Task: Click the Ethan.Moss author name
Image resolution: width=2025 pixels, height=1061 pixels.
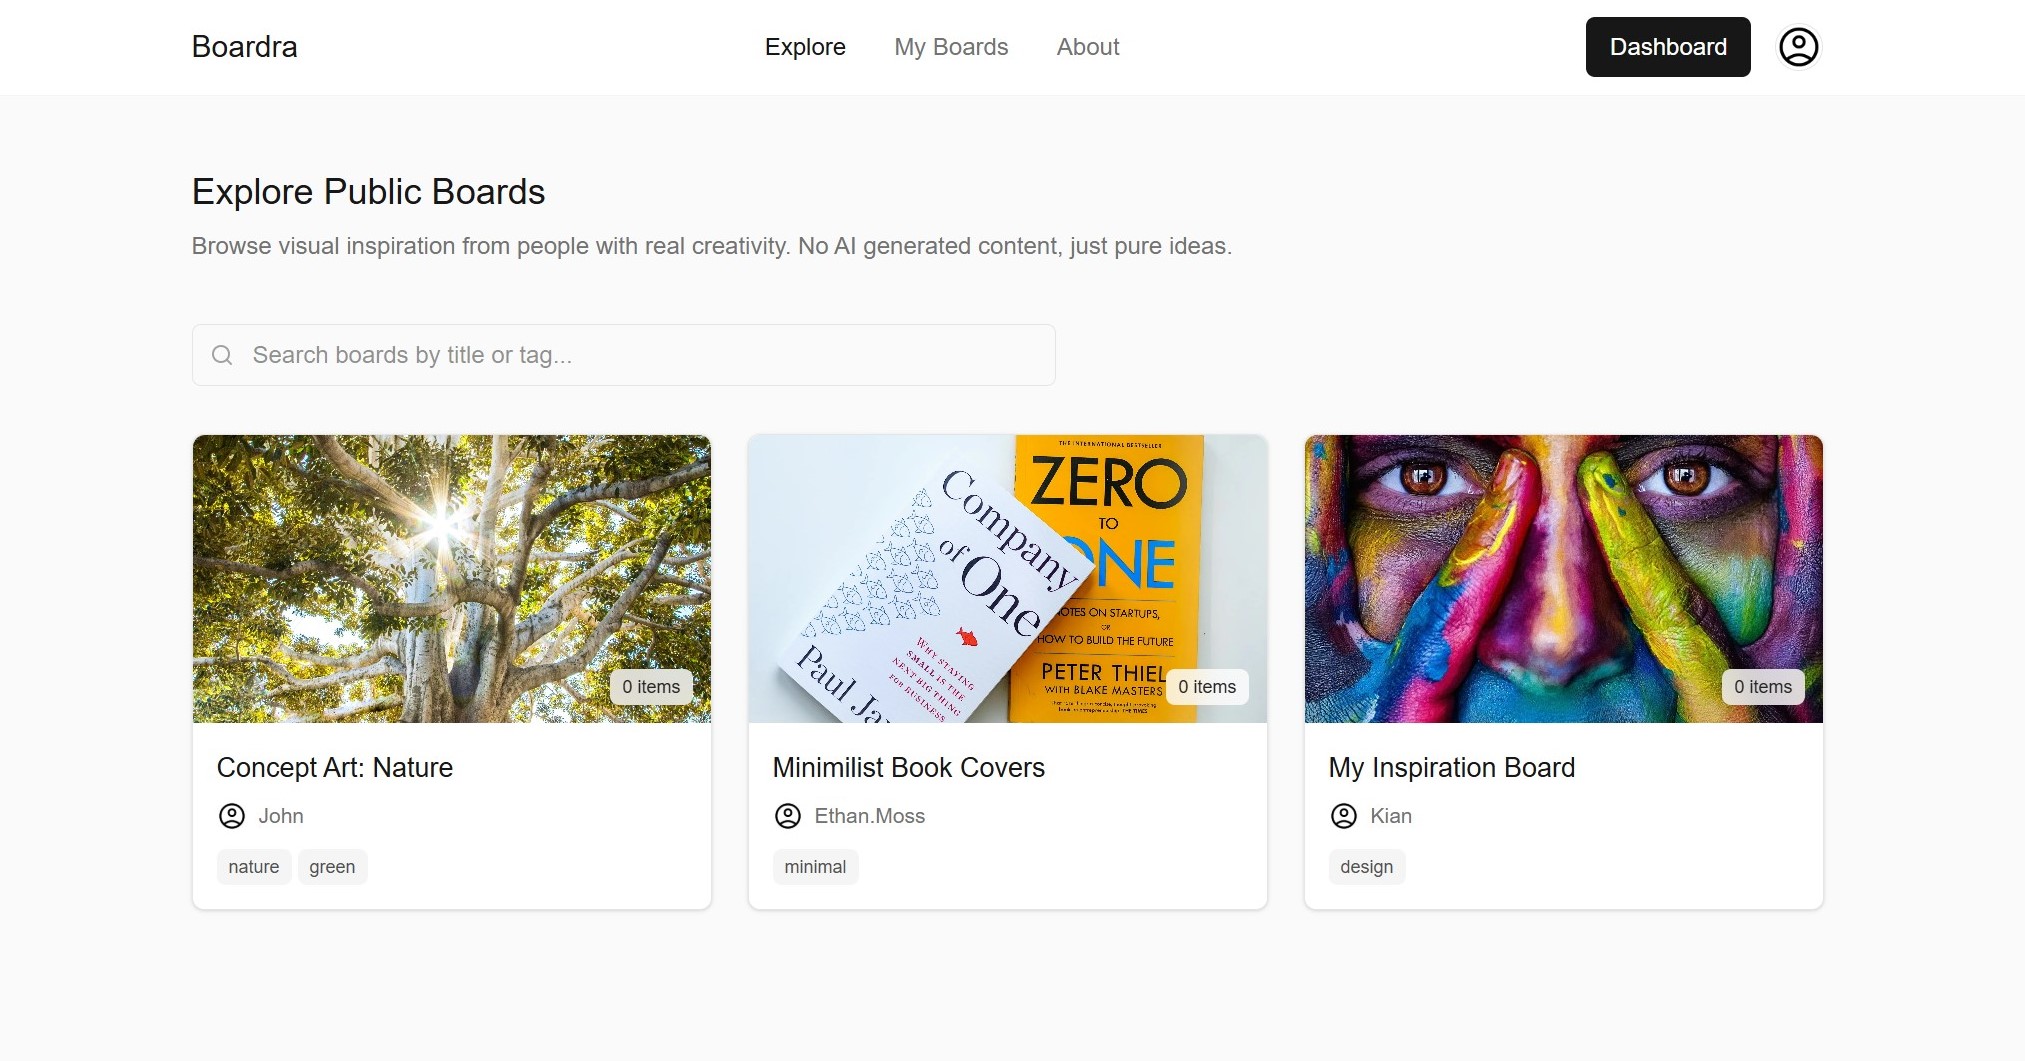Action: 870,816
